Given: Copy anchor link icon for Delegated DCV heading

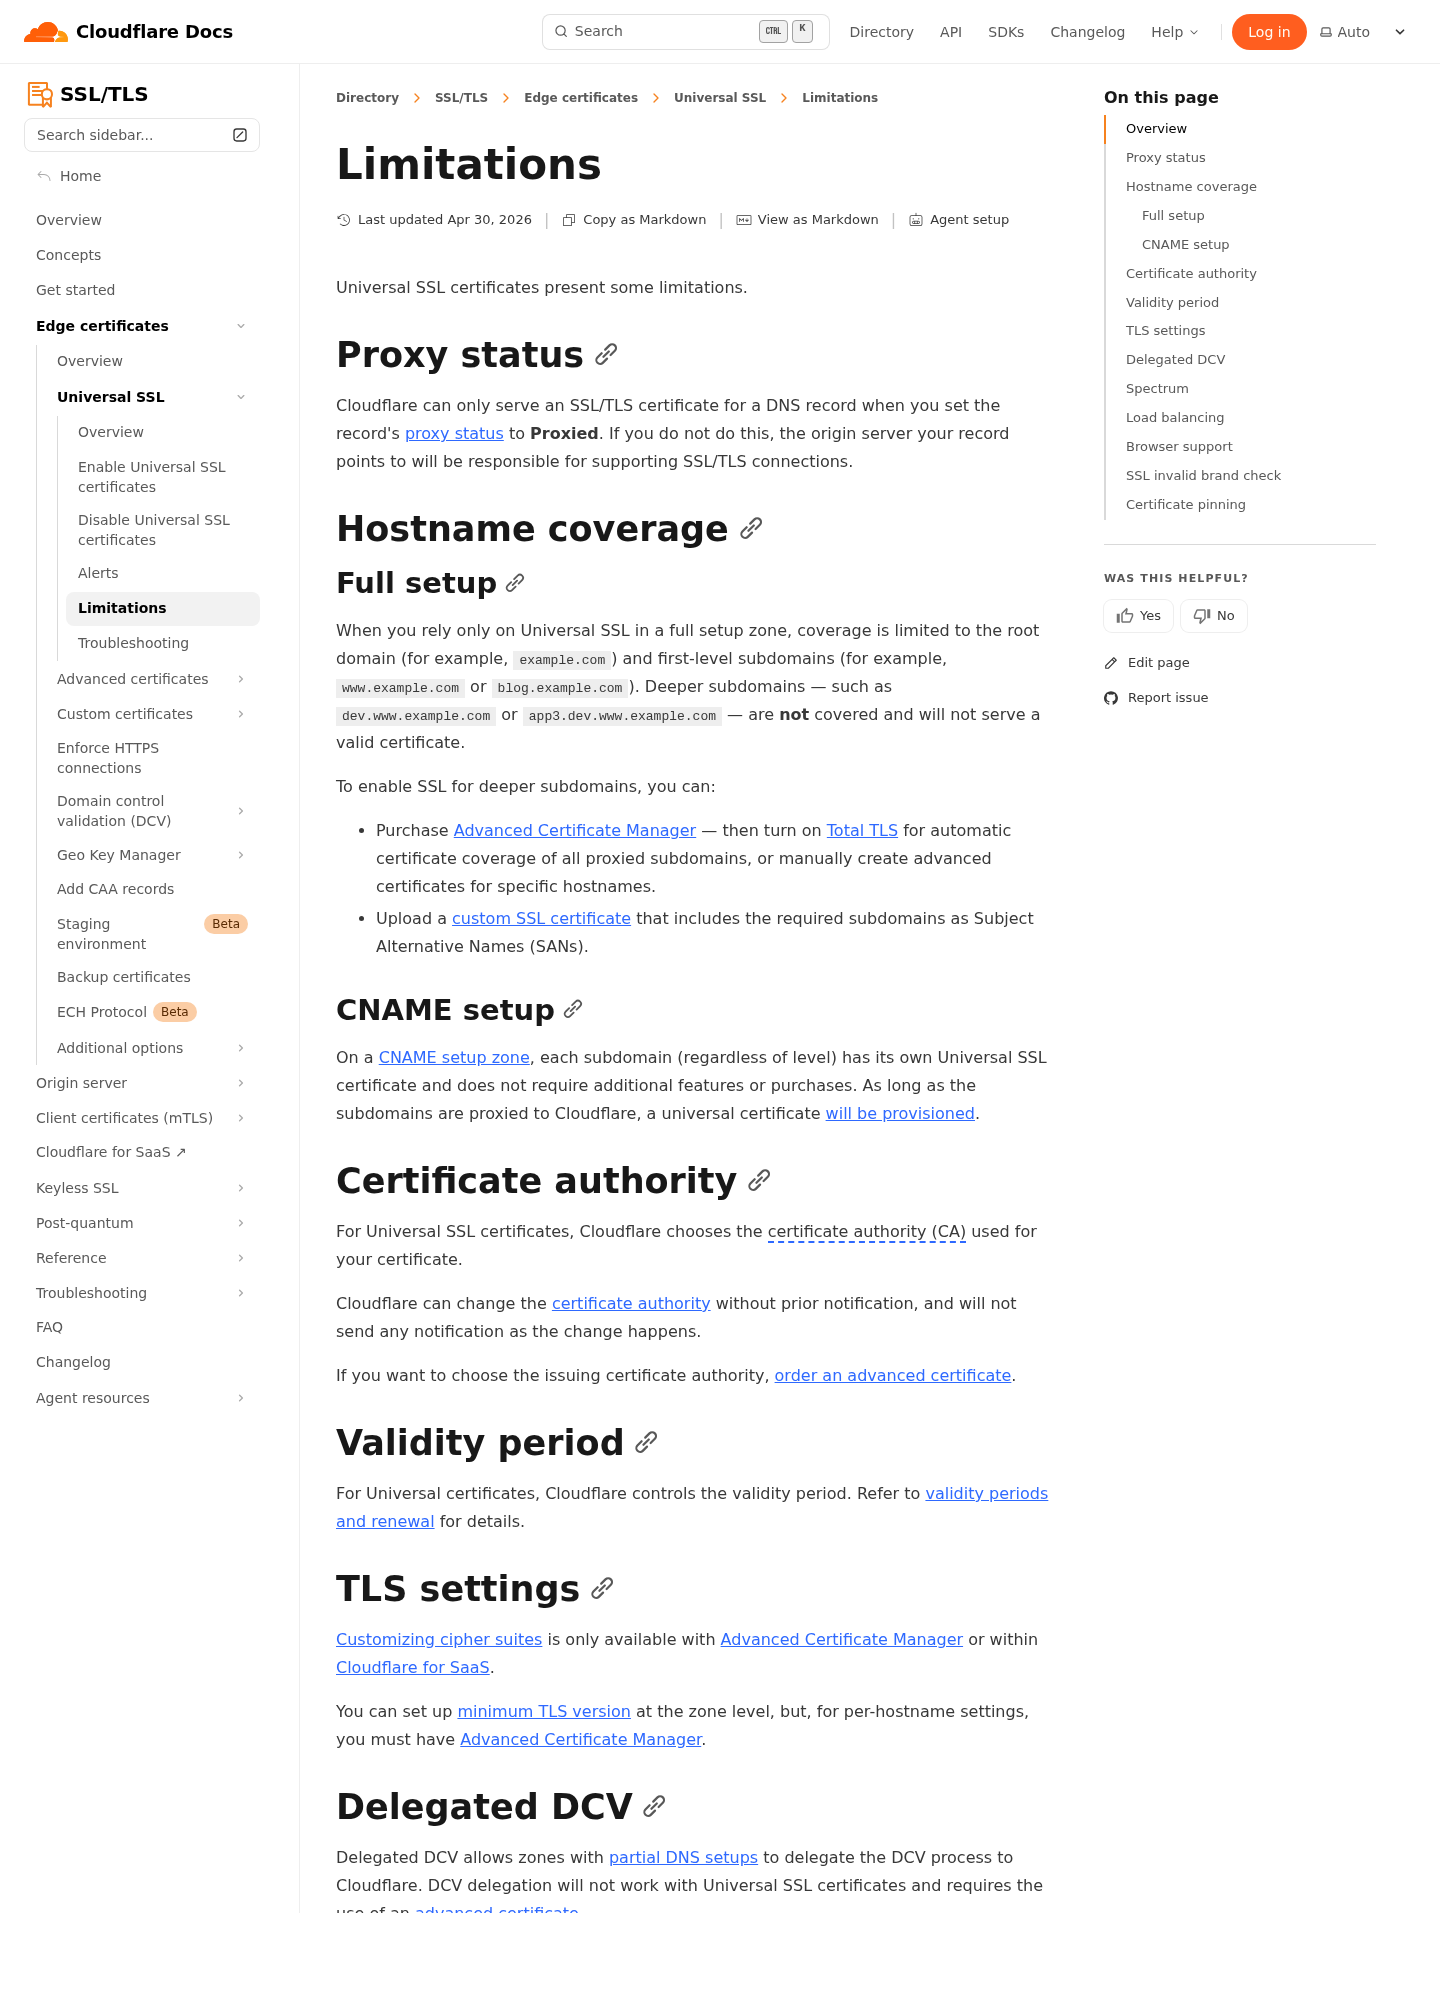Looking at the screenshot, I should click(x=654, y=1806).
